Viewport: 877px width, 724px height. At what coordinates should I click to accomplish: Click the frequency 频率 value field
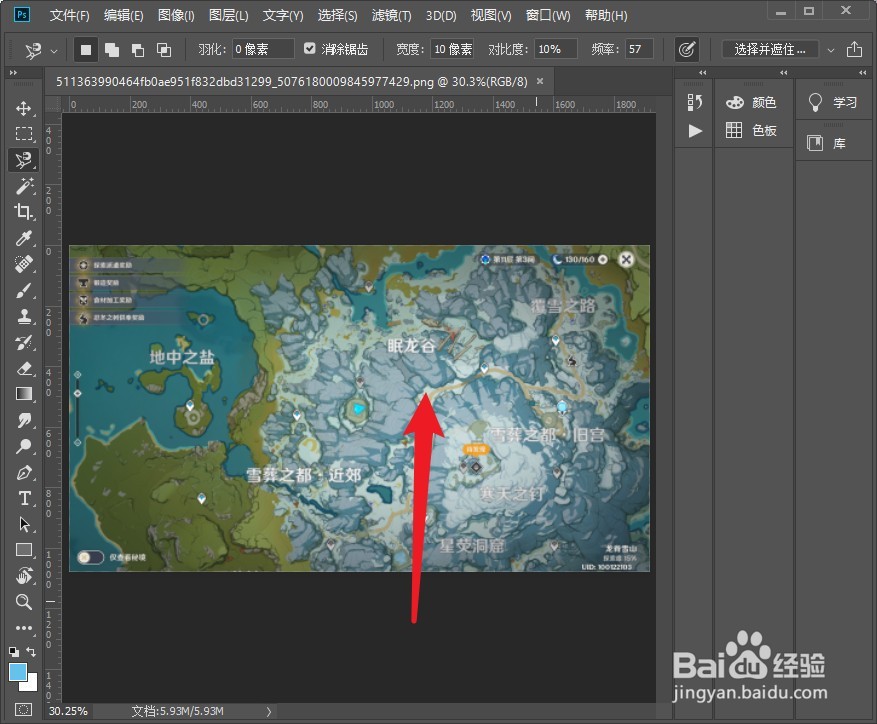point(639,49)
